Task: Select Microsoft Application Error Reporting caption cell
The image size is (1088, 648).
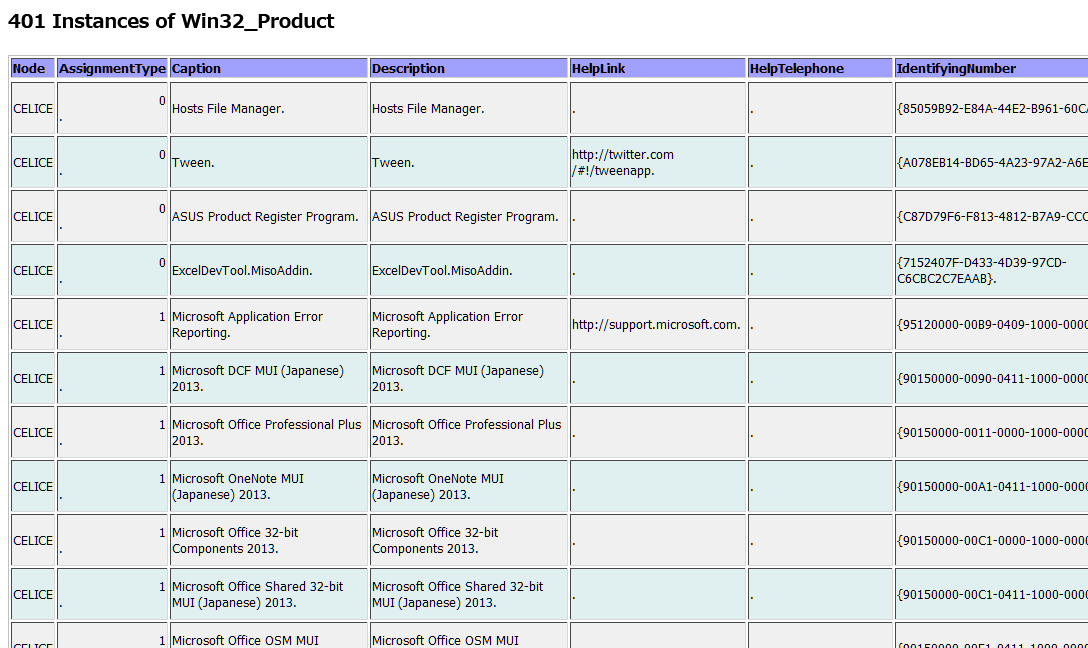Action: [247, 324]
